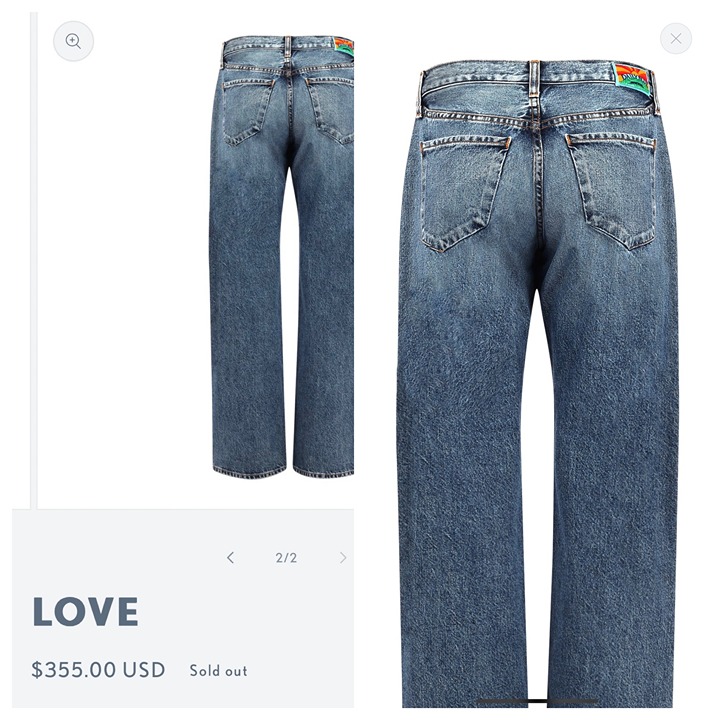Click the Sold out label

[x=219, y=671]
